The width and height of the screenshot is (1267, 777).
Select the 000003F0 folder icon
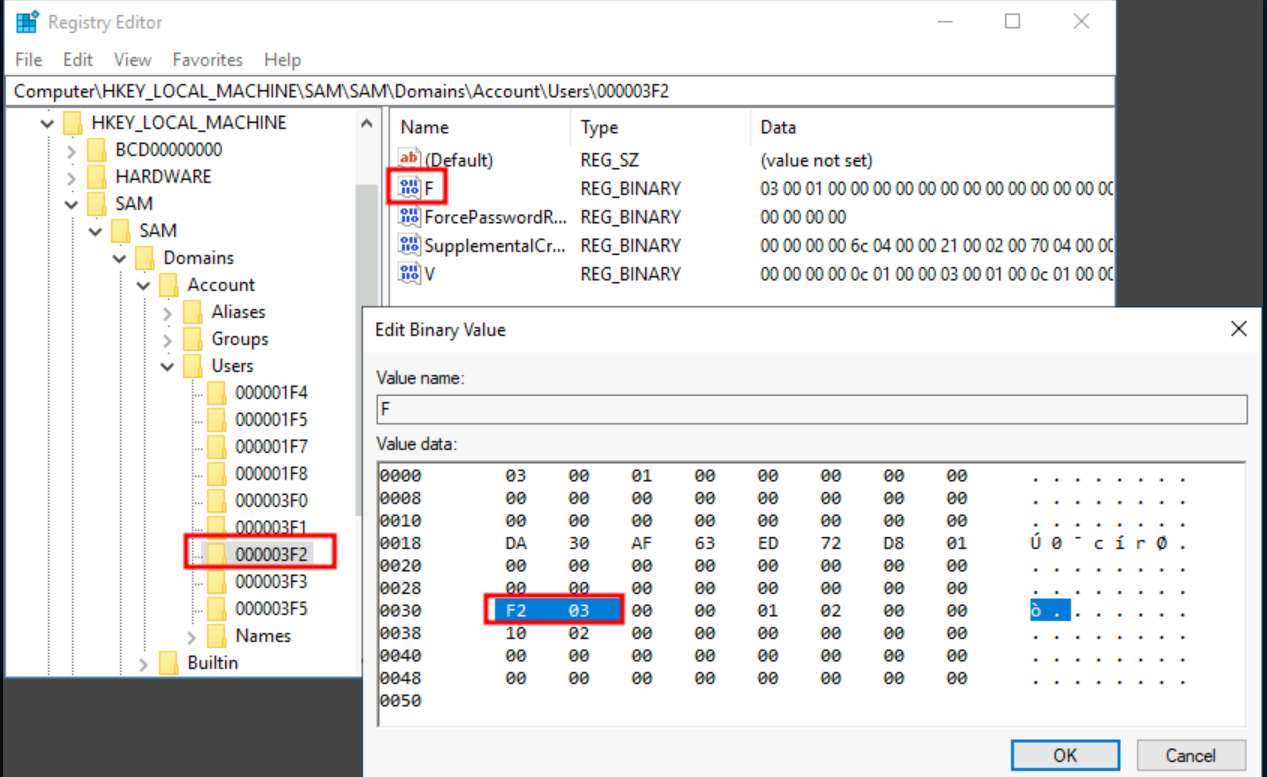[x=216, y=501]
